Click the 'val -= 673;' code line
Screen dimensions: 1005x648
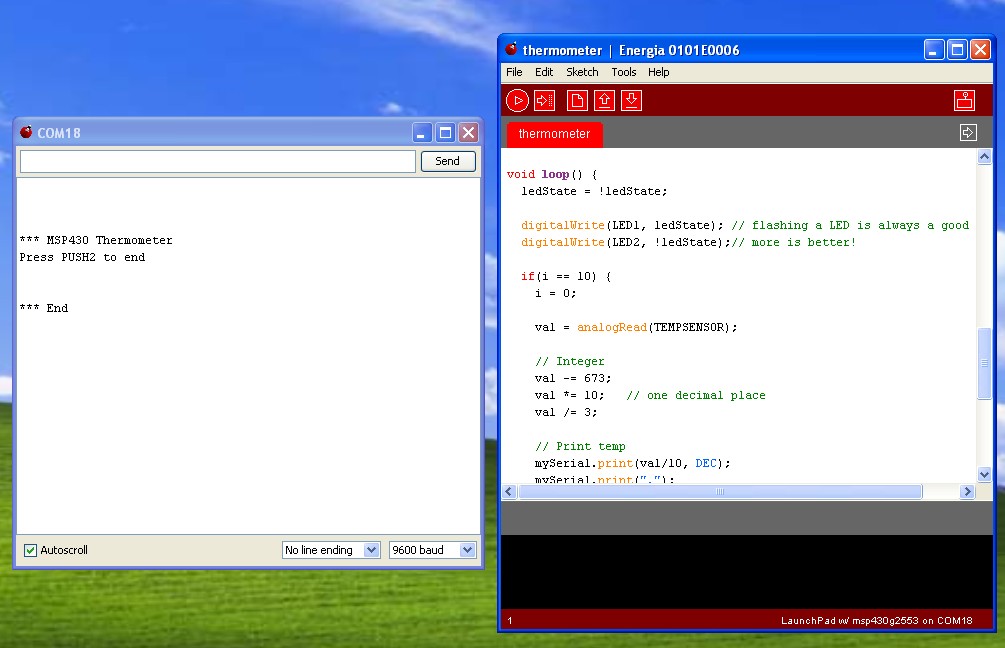coord(573,378)
